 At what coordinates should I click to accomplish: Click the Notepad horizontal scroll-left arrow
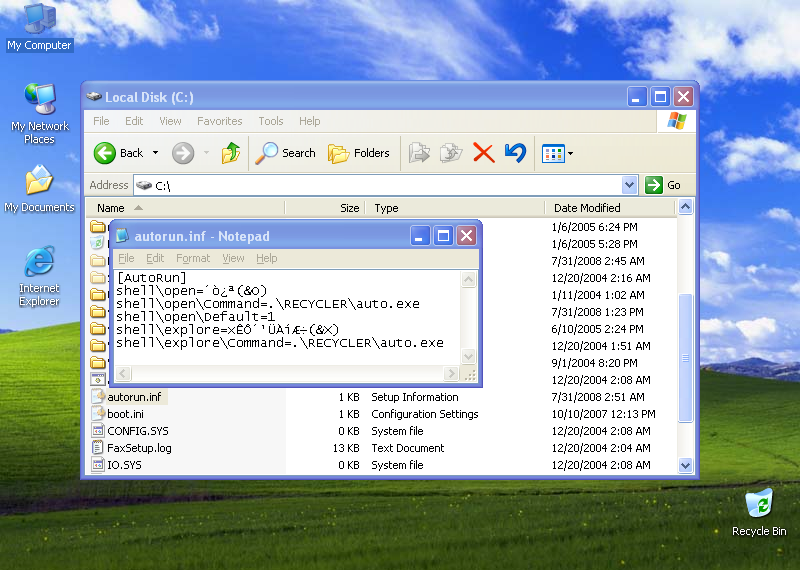[x=123, y=374]
